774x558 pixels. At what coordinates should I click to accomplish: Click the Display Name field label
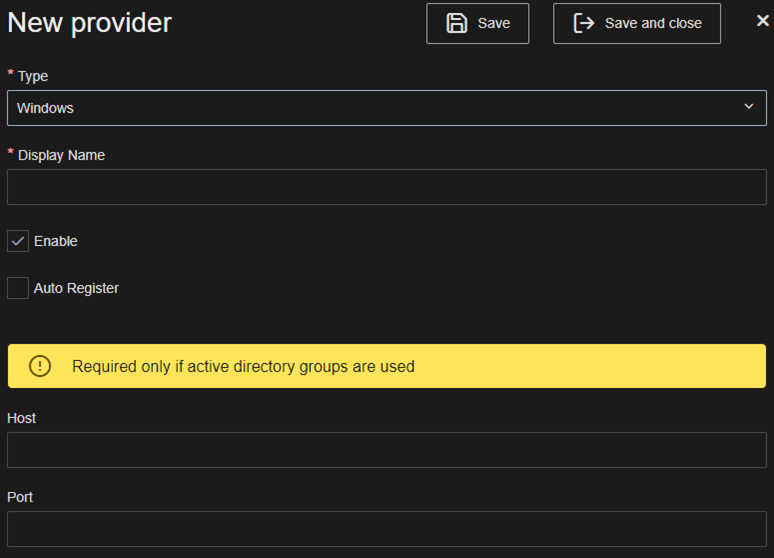61,155
